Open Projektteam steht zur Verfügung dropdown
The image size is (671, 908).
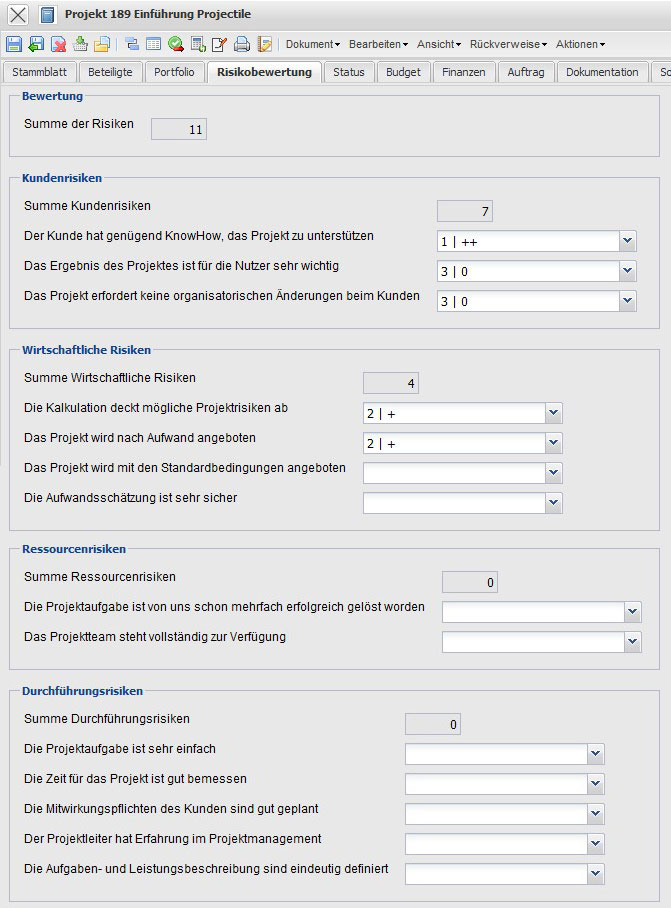pyautogui.click(x=631, y=642)
